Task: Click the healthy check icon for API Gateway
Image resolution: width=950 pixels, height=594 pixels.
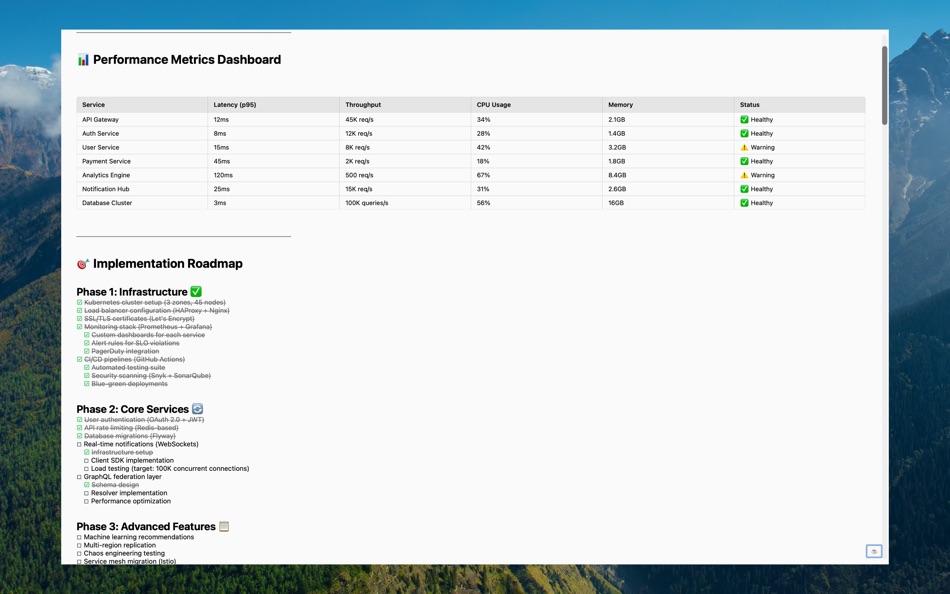Action: coord(743,119)
